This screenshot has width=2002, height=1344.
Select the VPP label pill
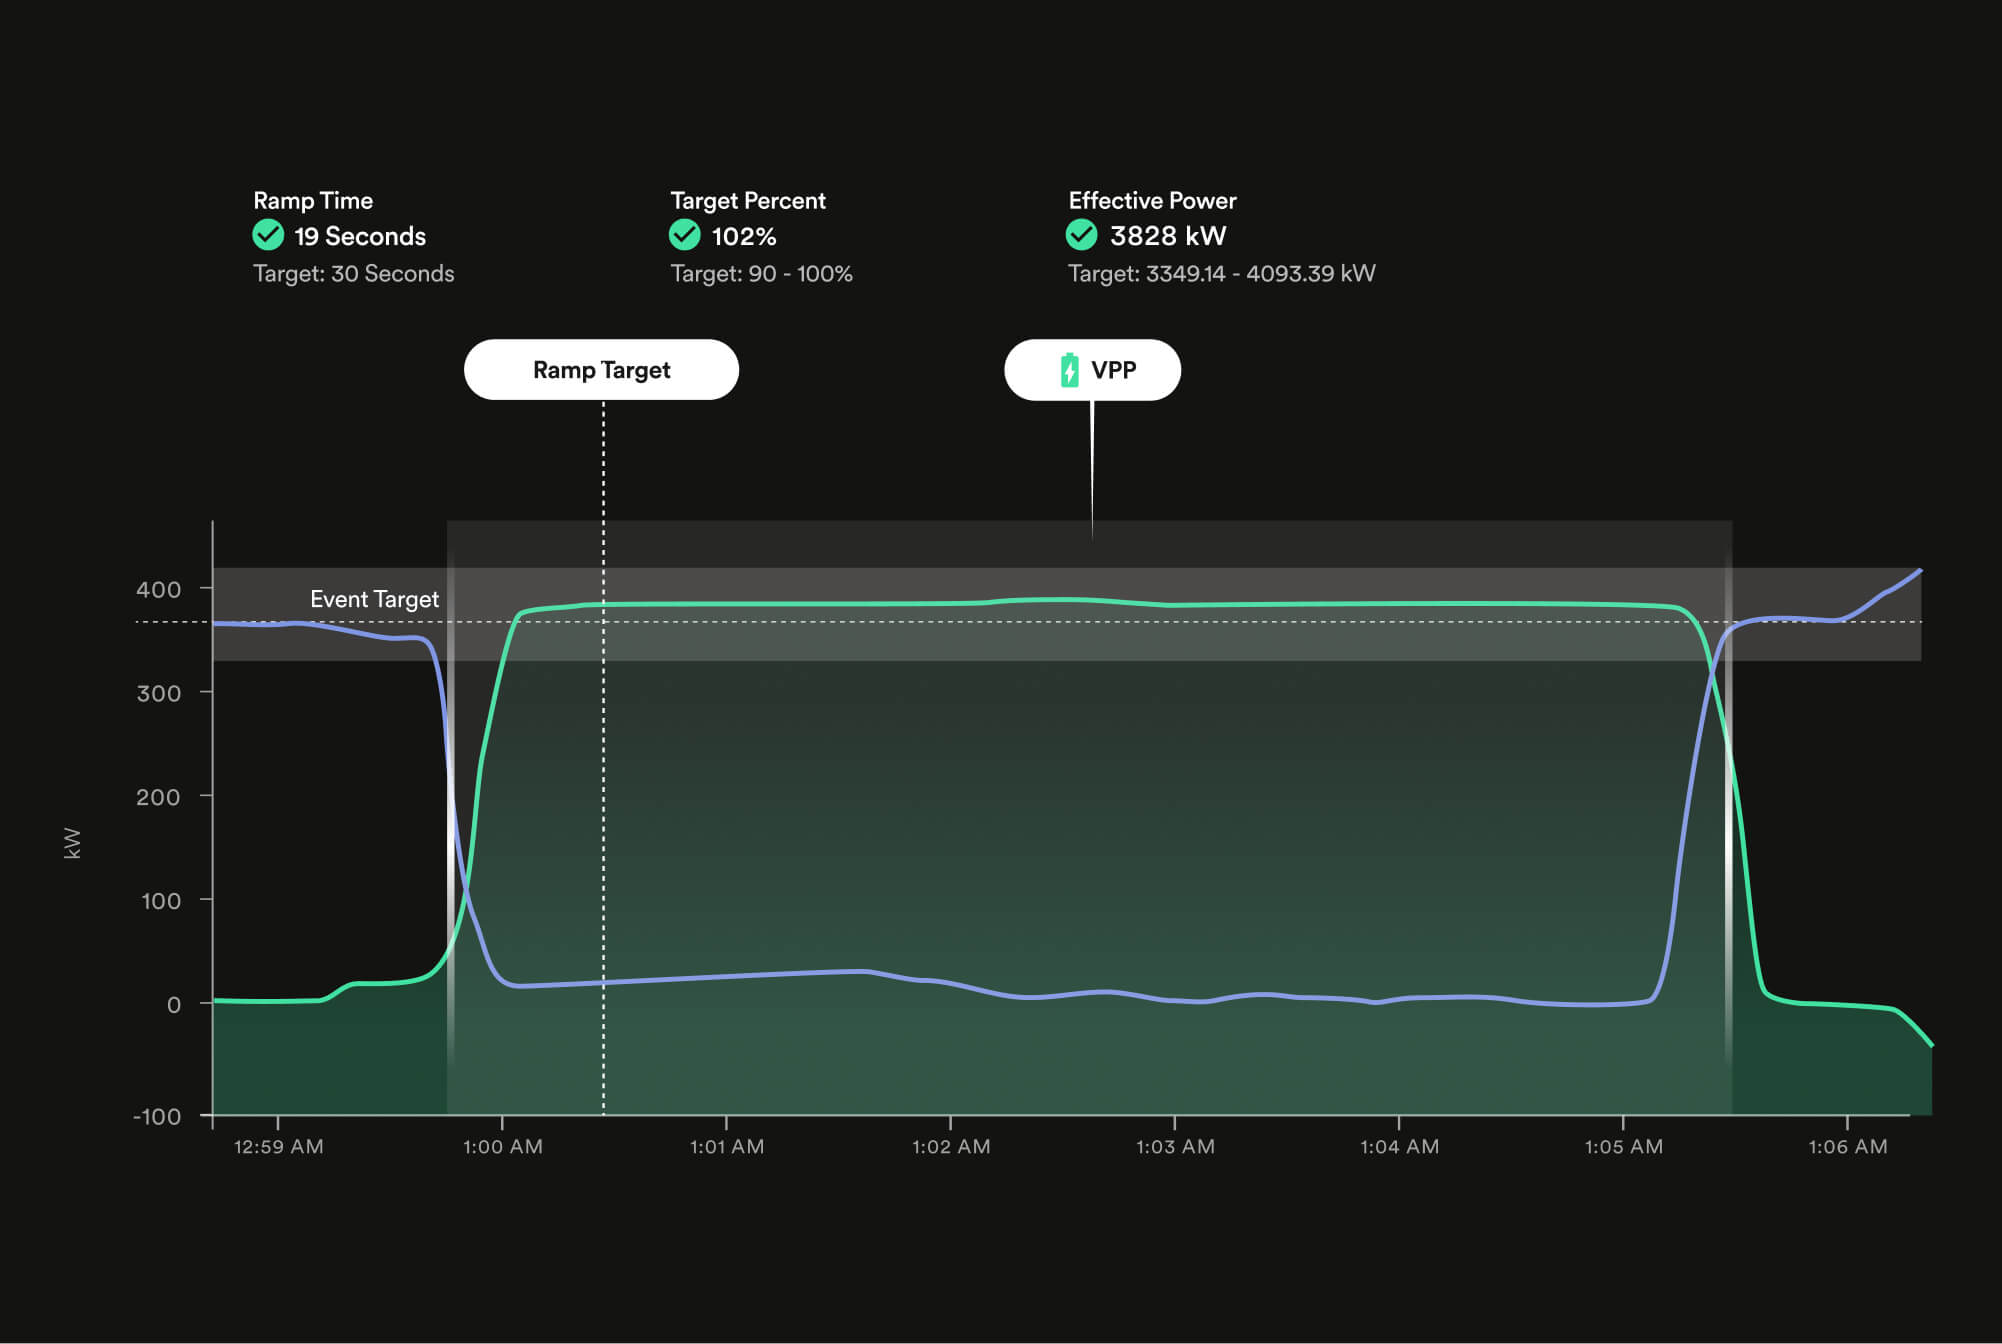[x=1092, y=370]
